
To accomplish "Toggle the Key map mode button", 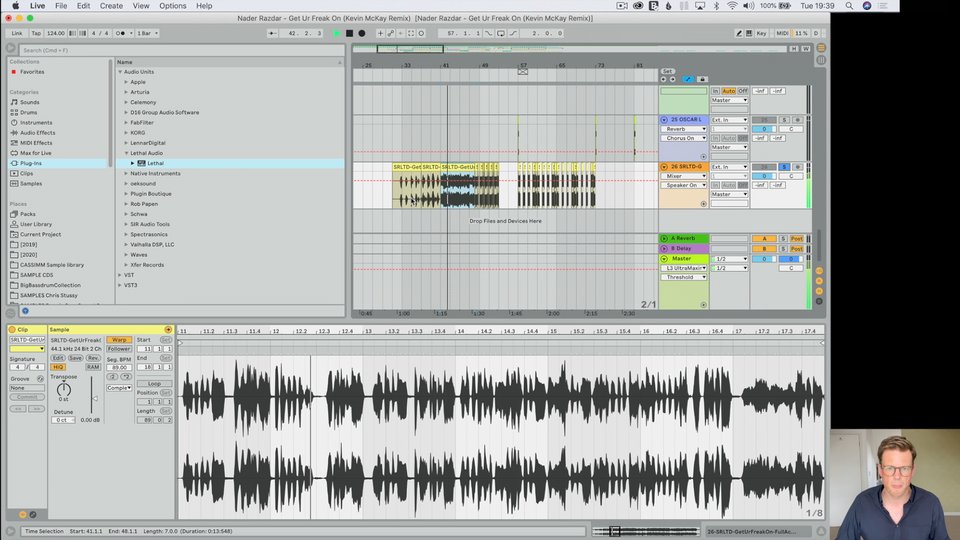I will click(x=762, y=33).
